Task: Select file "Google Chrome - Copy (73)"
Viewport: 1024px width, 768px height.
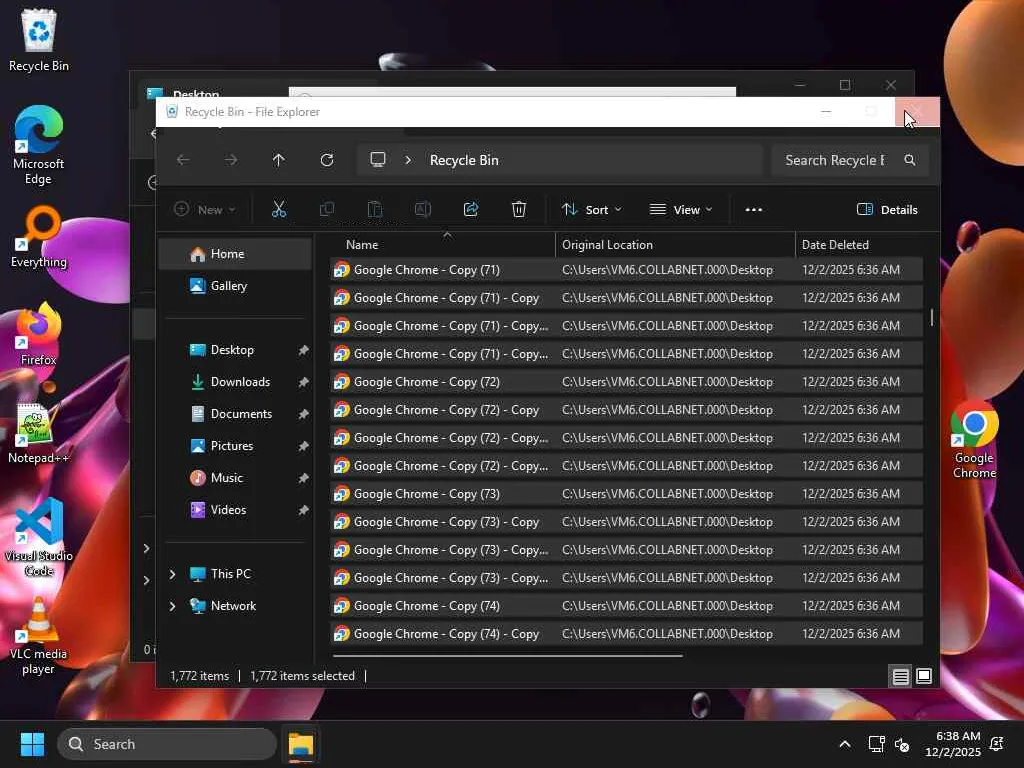Action: [x=626, y=494]
